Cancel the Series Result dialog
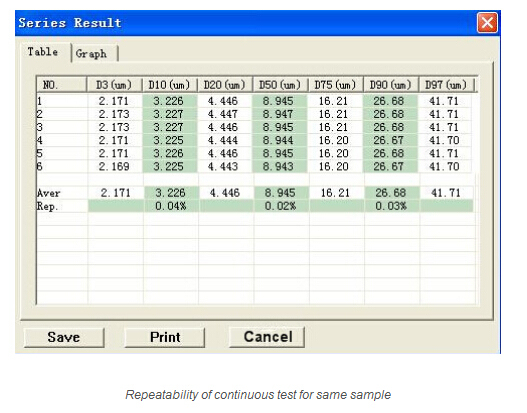Image resolution: width=527 pixels, height=413 pixels. click(267, 337)
